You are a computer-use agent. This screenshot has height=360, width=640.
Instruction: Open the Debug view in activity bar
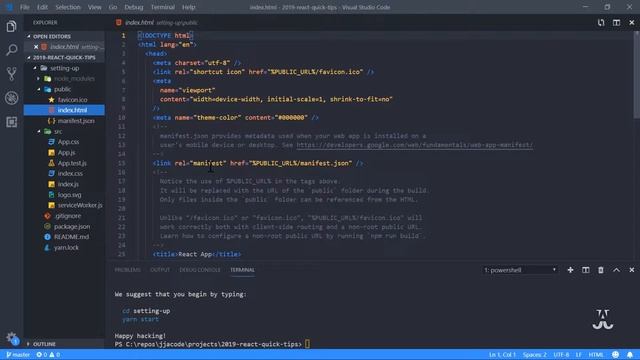[11, 98]
